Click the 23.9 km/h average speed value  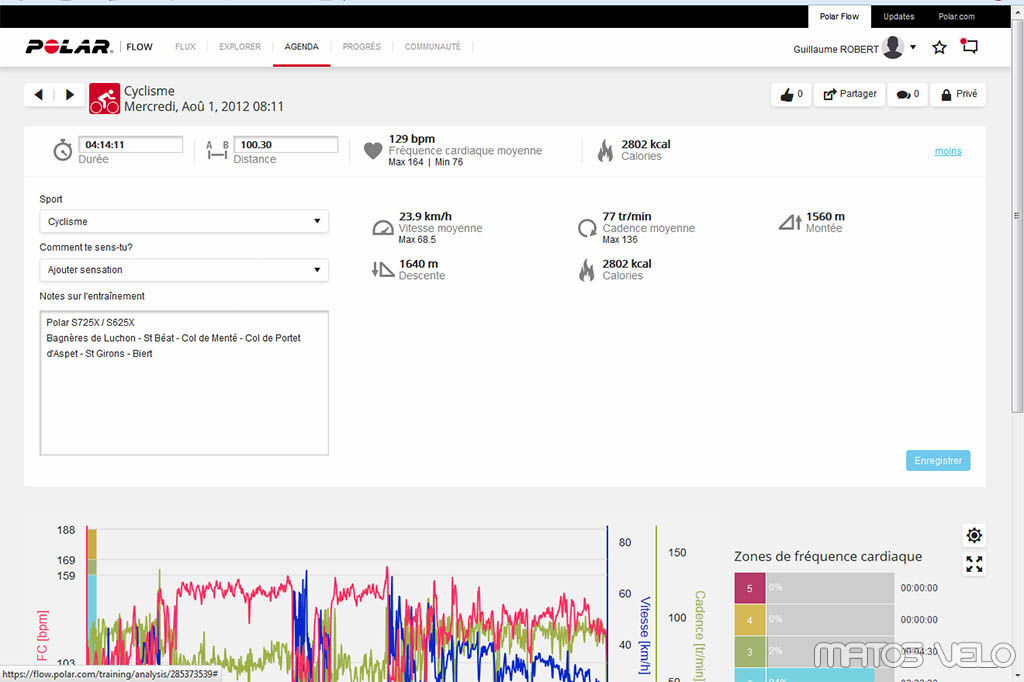click(425, 216)
